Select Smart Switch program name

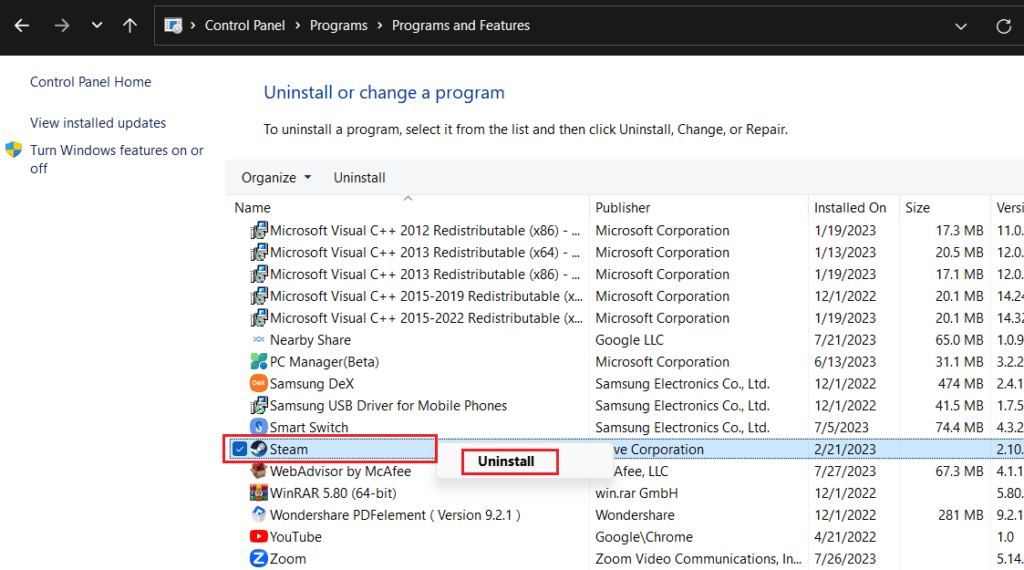(x=309, y=428)
